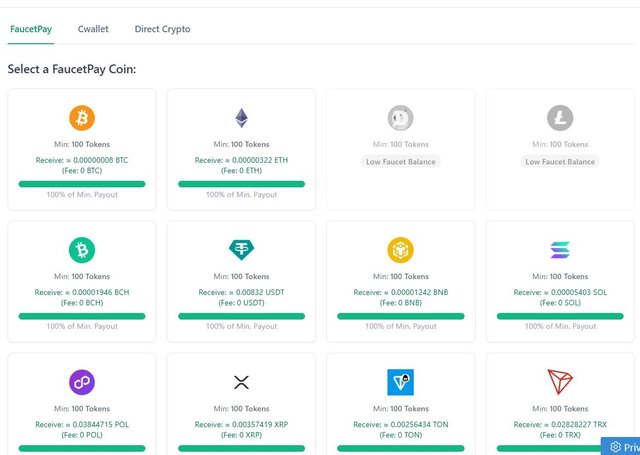Viewport: 640px width, 455px height.
Task: Click the BTC minimum payout progress bar
Action: 82,184
